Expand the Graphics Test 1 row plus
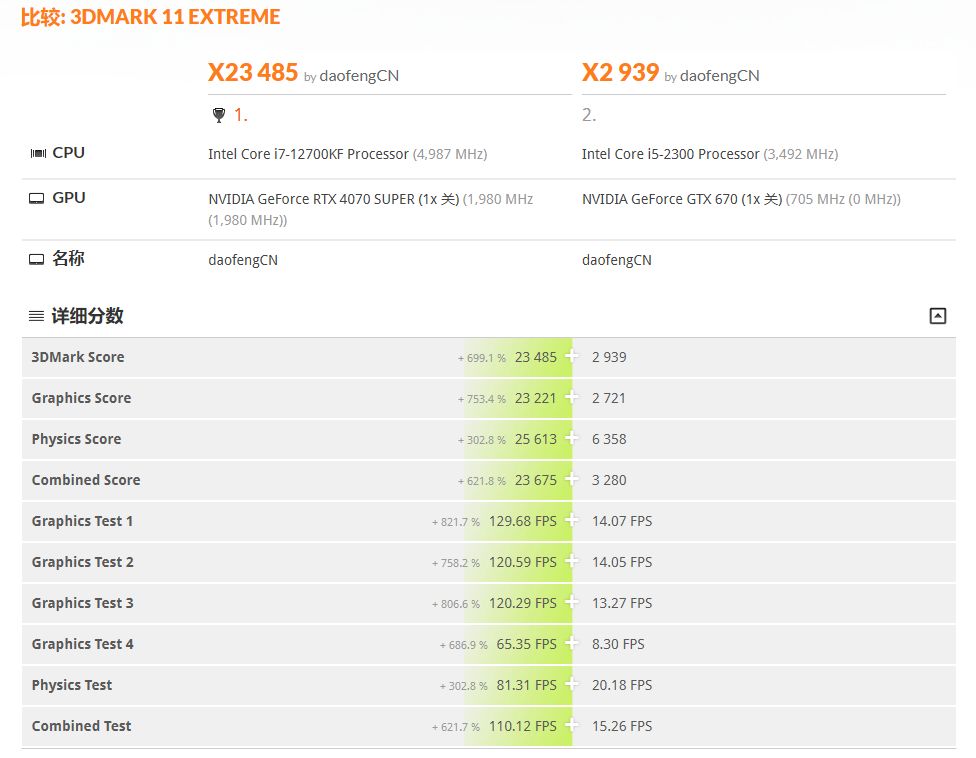The image size is (976, 758). 571,520
